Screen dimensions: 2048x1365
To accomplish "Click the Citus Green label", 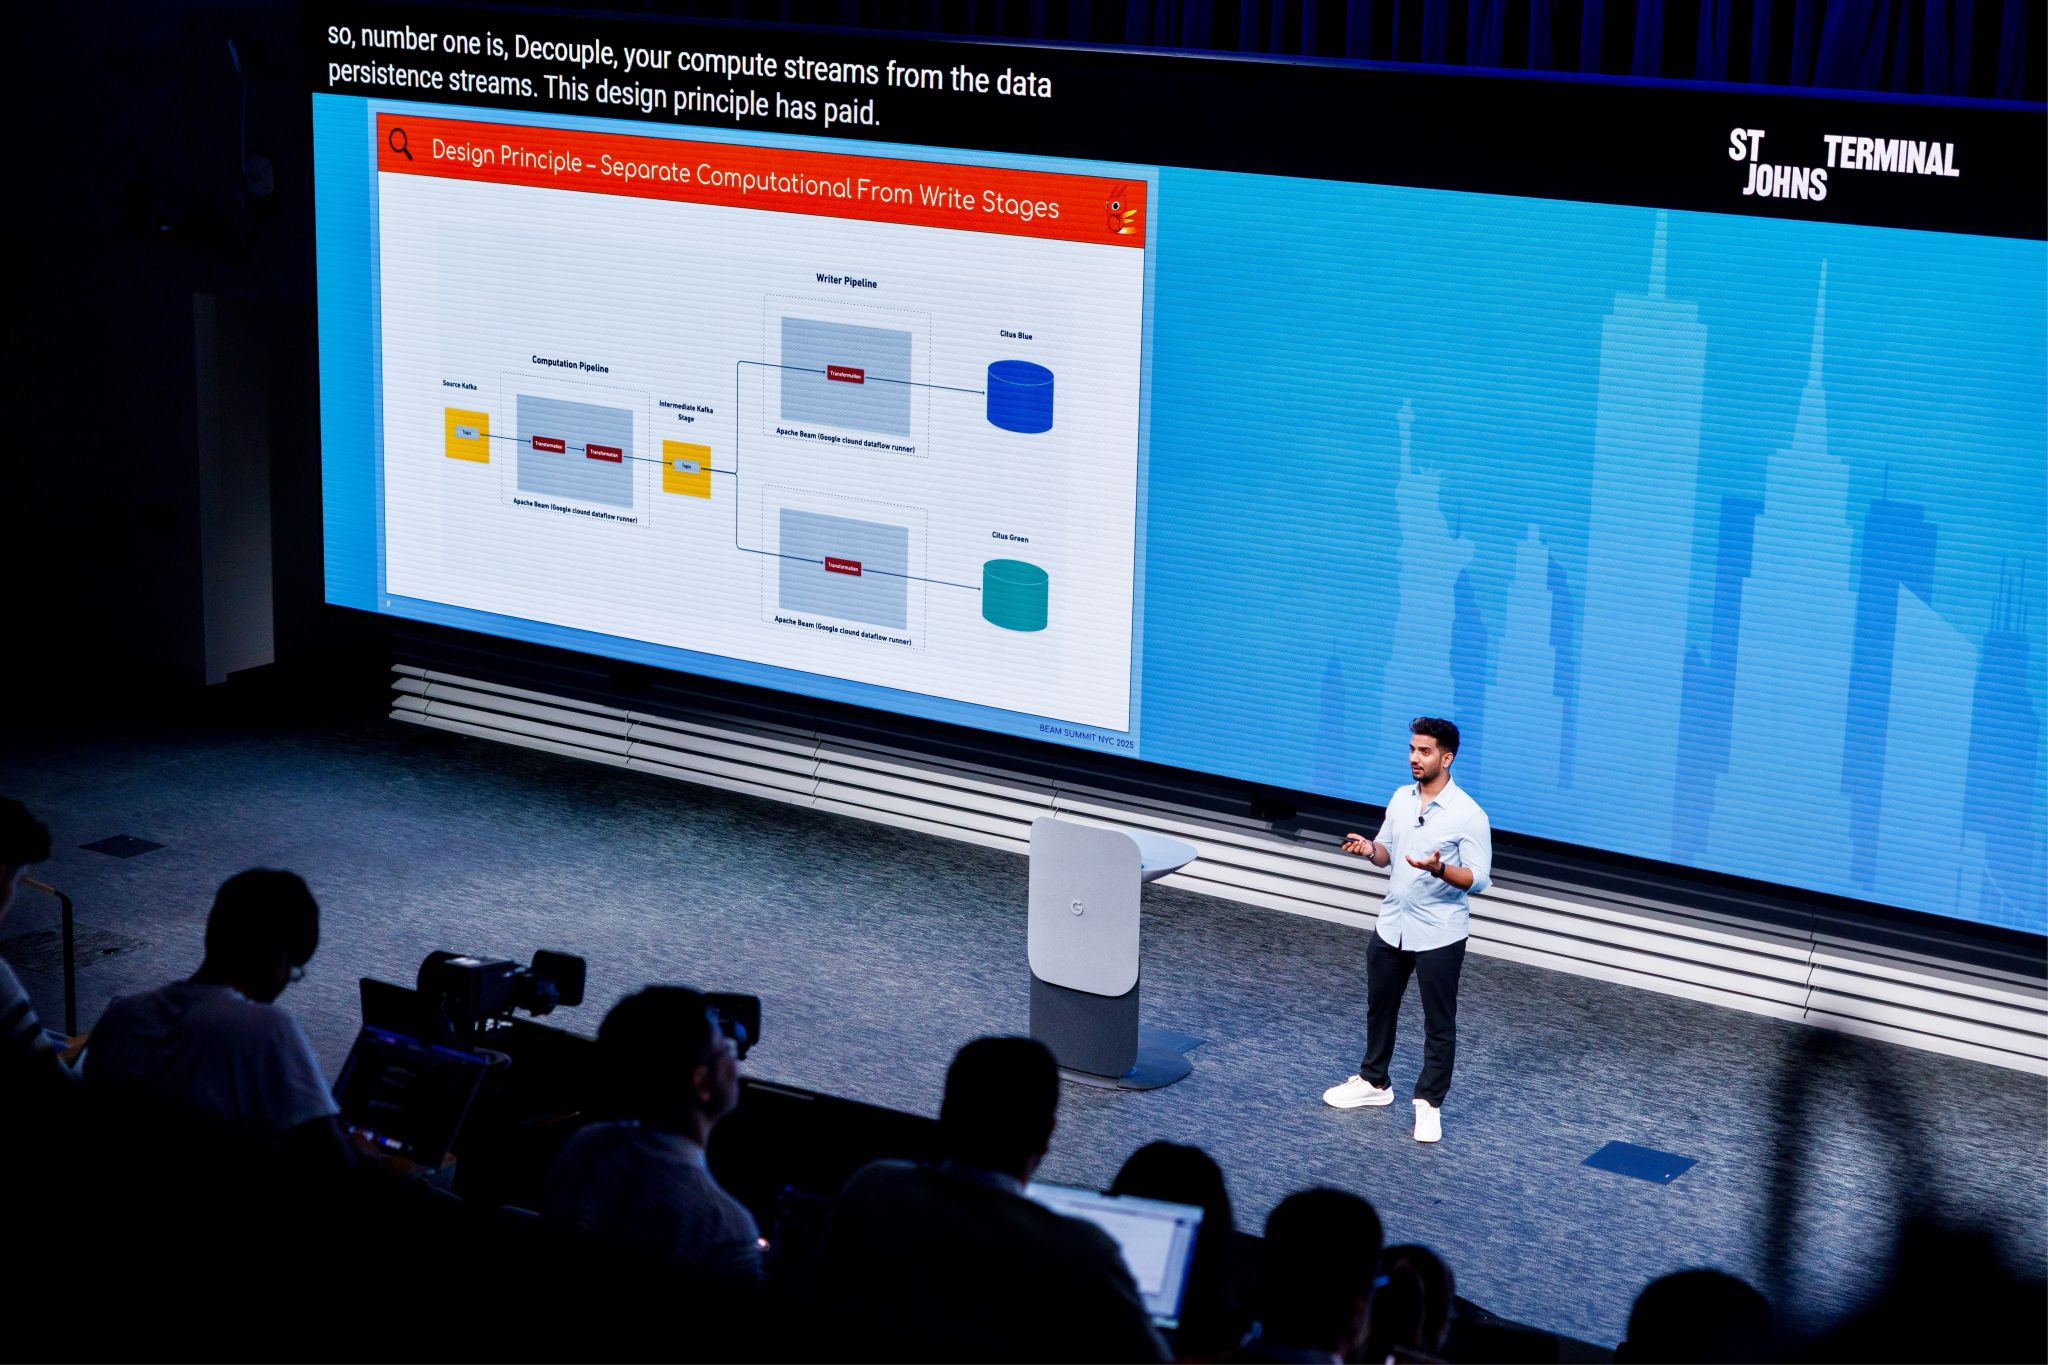I will [1010, 537].
